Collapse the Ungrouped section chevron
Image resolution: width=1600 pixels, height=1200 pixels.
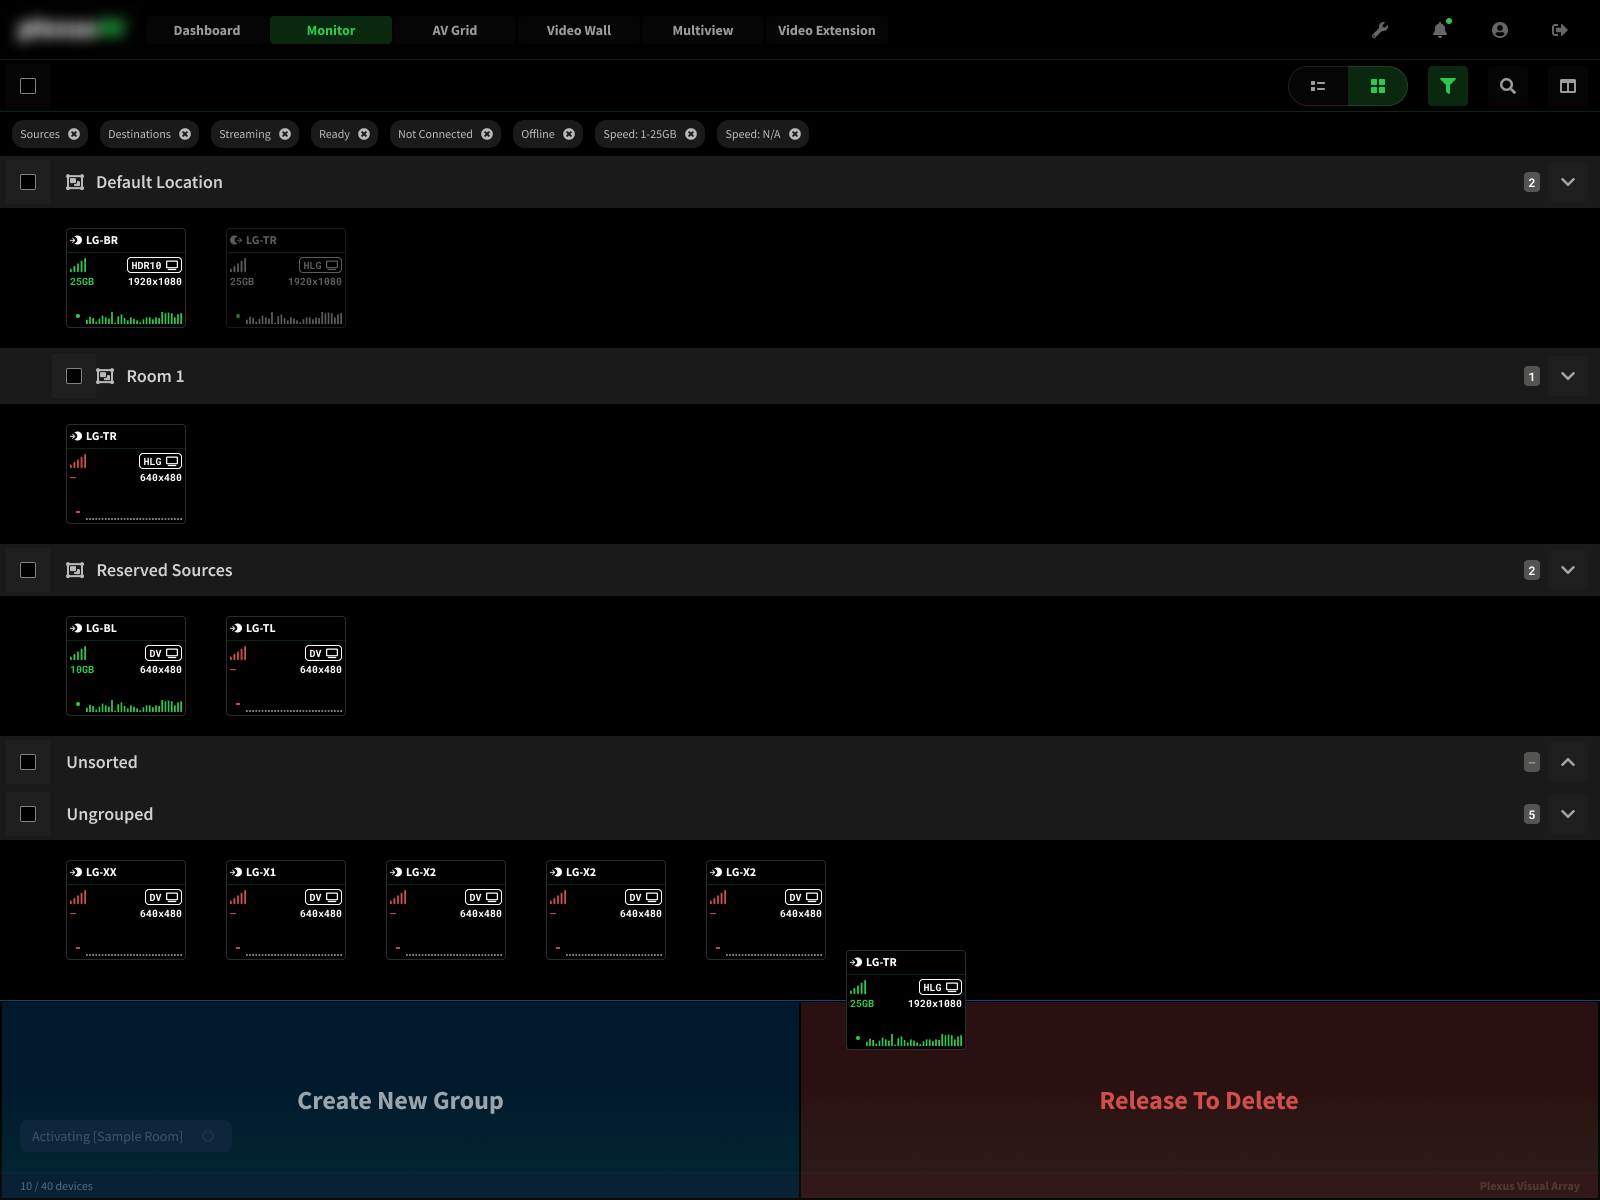tap(1568, 814)
